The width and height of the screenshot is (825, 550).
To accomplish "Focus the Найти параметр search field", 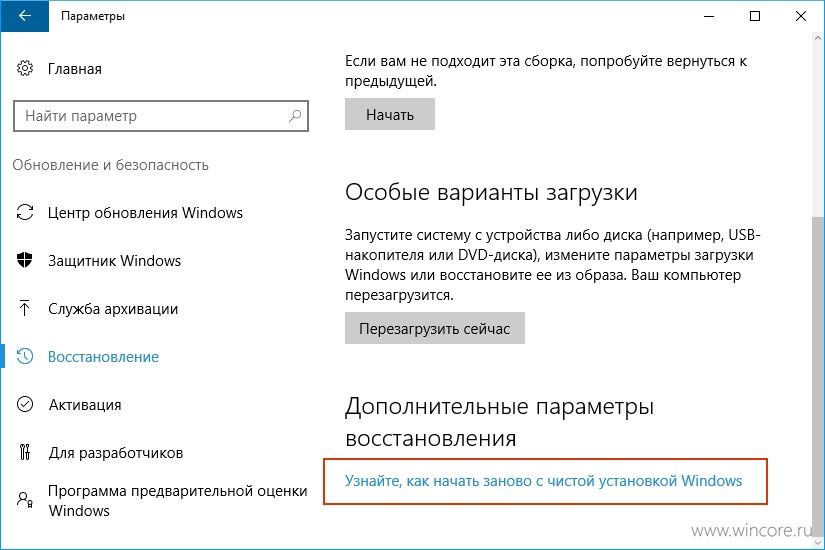I will [x=161, y=116].
